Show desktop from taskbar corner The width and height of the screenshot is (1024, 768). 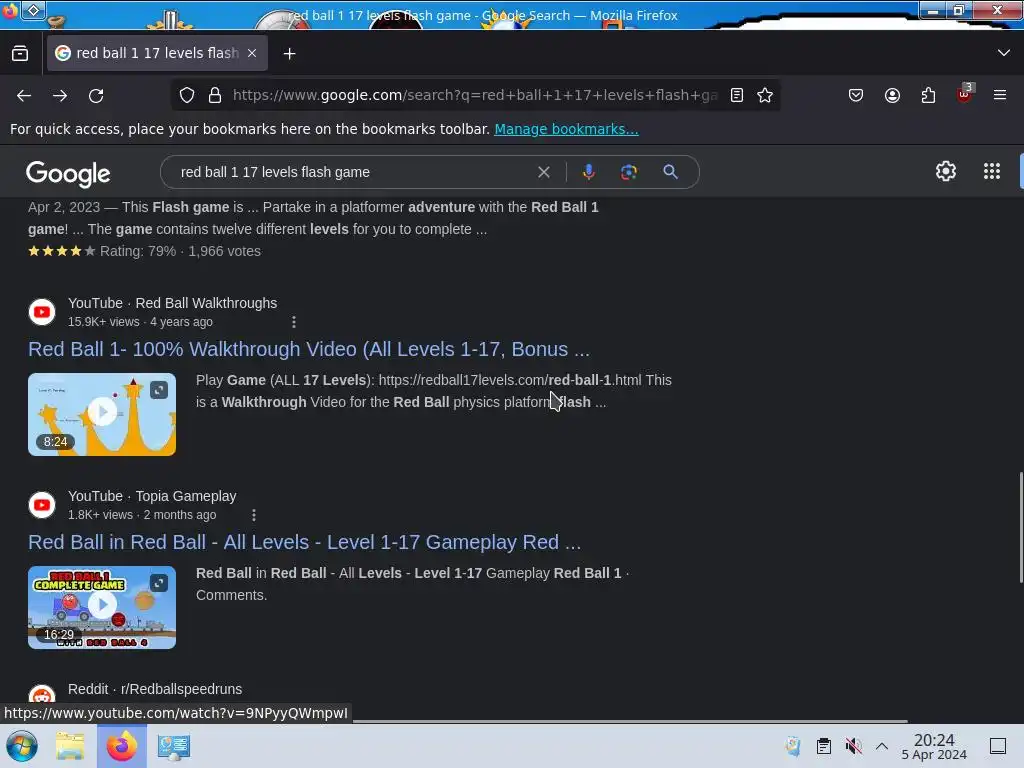pos(997,746)
